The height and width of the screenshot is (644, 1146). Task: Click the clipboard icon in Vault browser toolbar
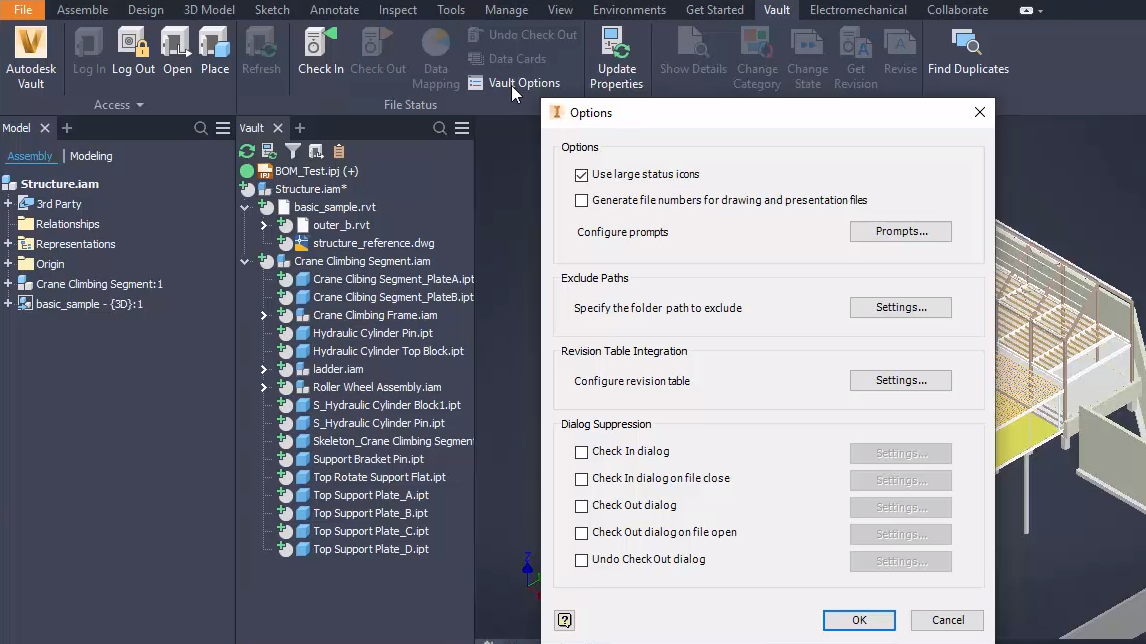[x=338, y=151]
